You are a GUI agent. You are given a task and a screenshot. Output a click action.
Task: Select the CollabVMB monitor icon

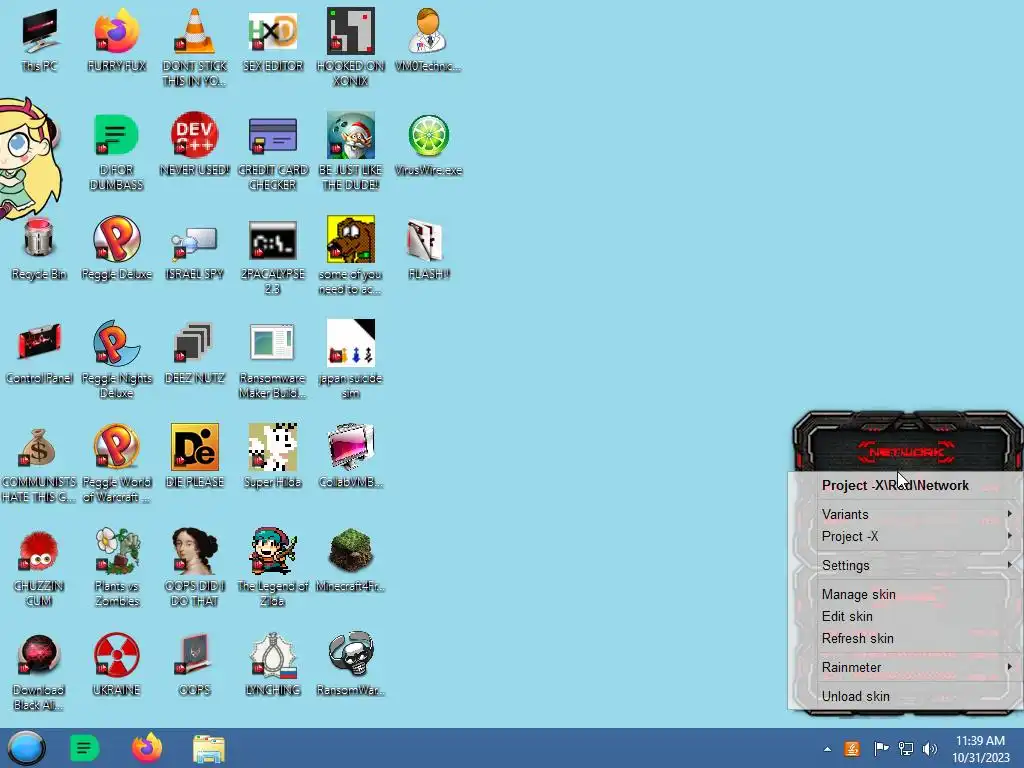[351, 456]
